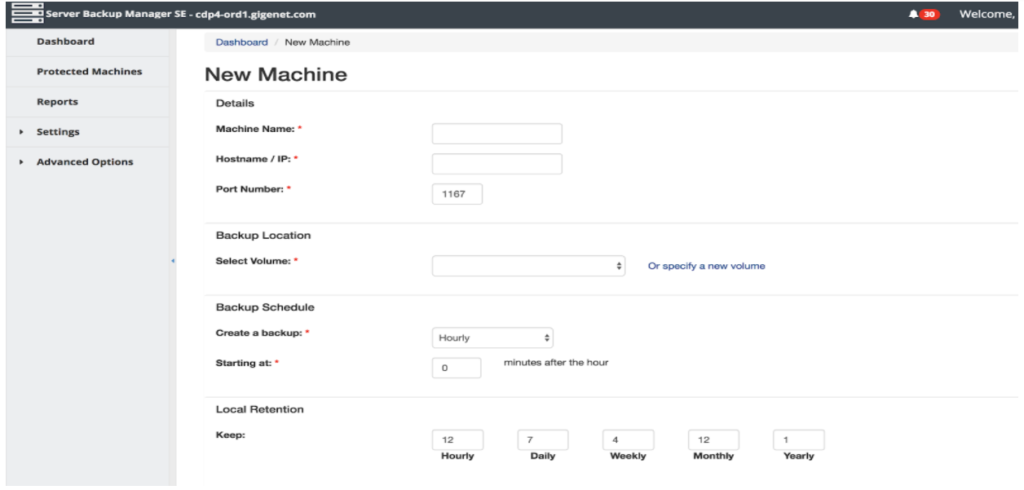Click the 'Port Number:' label
Viewport: 1024px width, 490px height.
coord(251,189)
